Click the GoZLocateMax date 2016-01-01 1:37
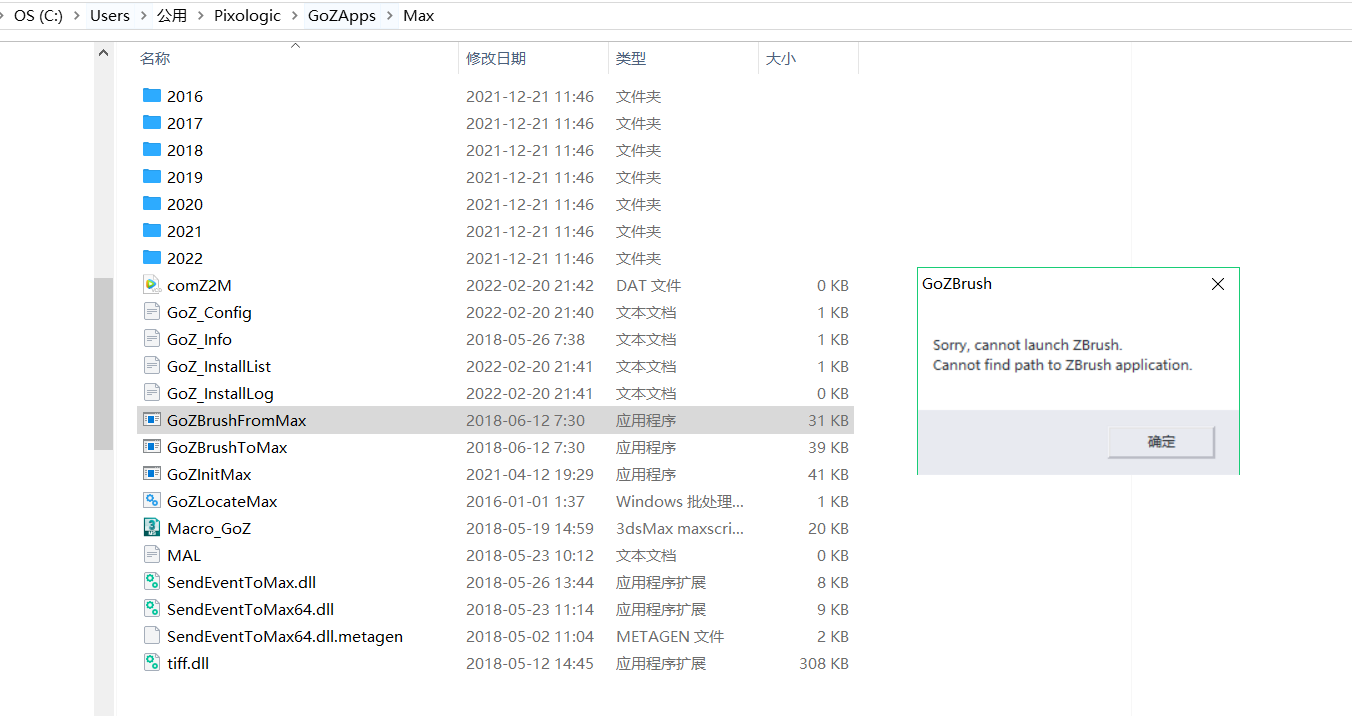1352x716 pixels. (526, 501)
